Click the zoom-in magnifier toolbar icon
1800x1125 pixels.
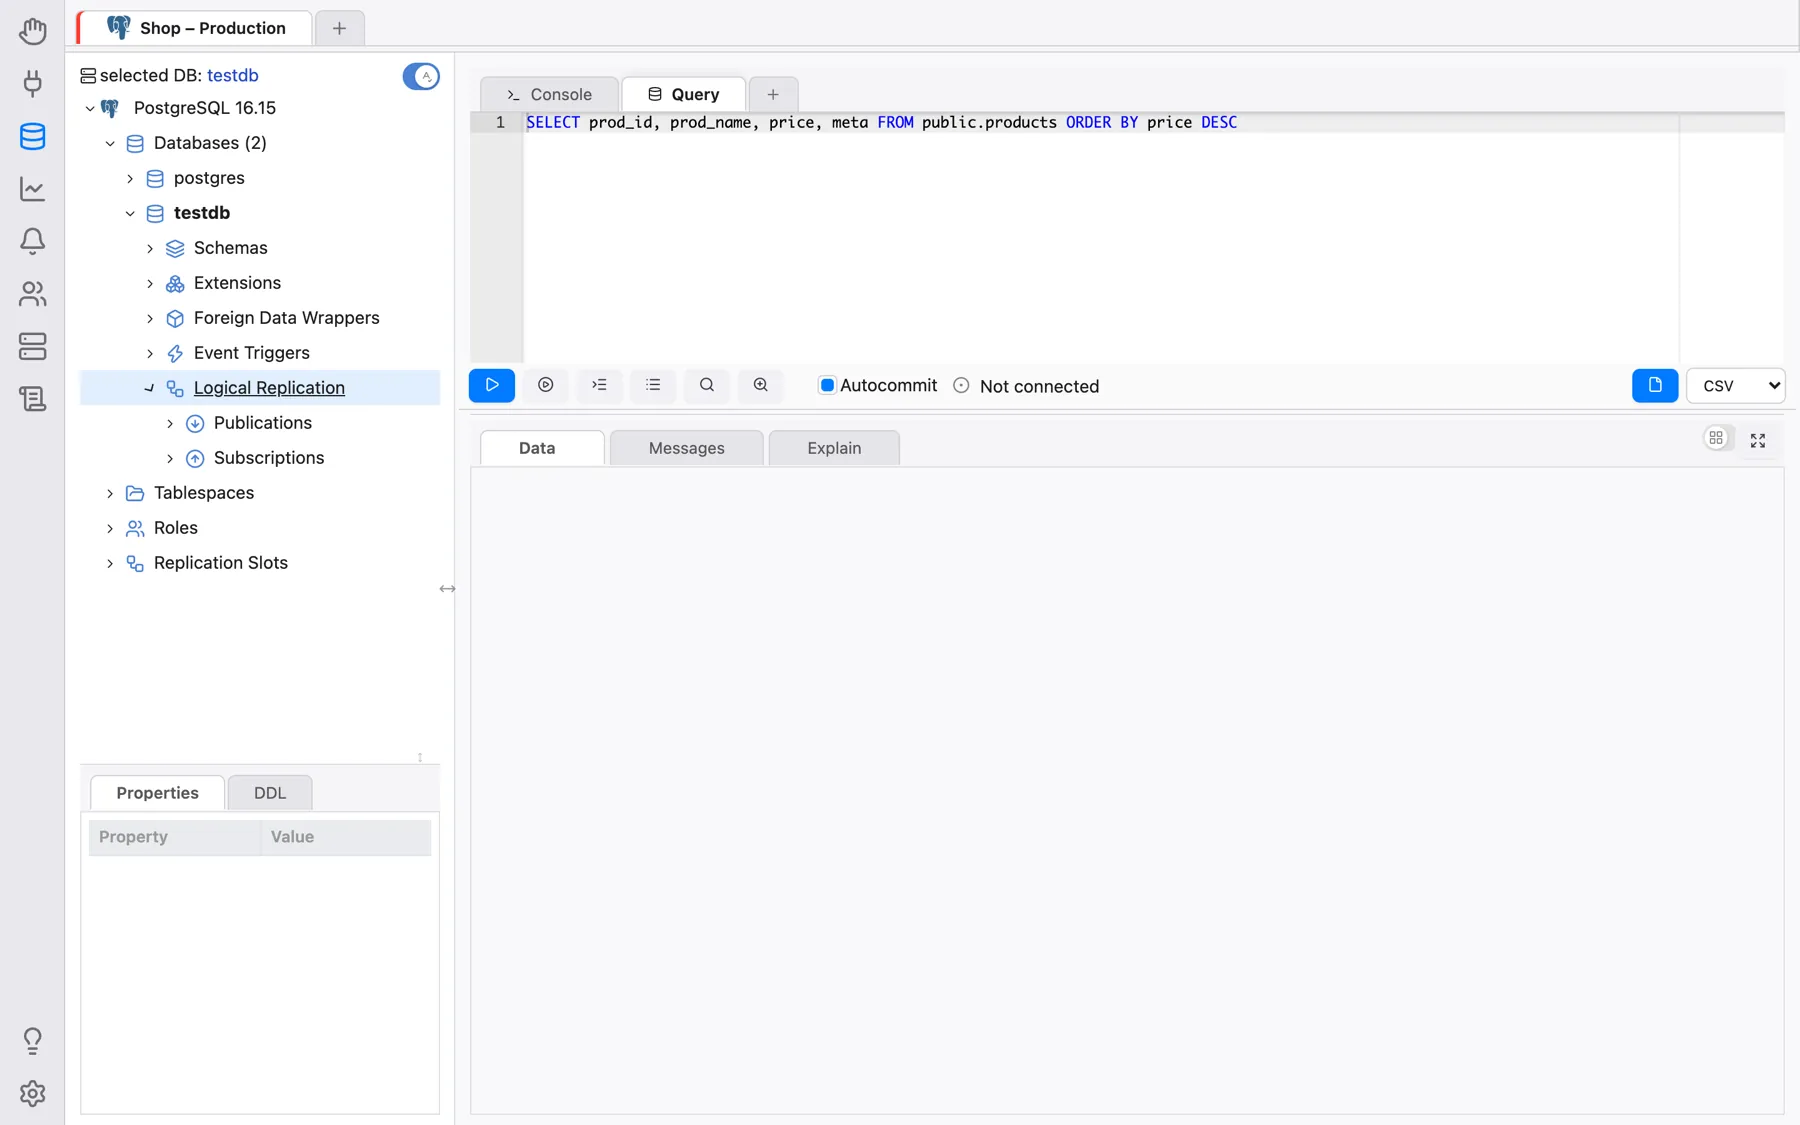(x=760, y=385)
